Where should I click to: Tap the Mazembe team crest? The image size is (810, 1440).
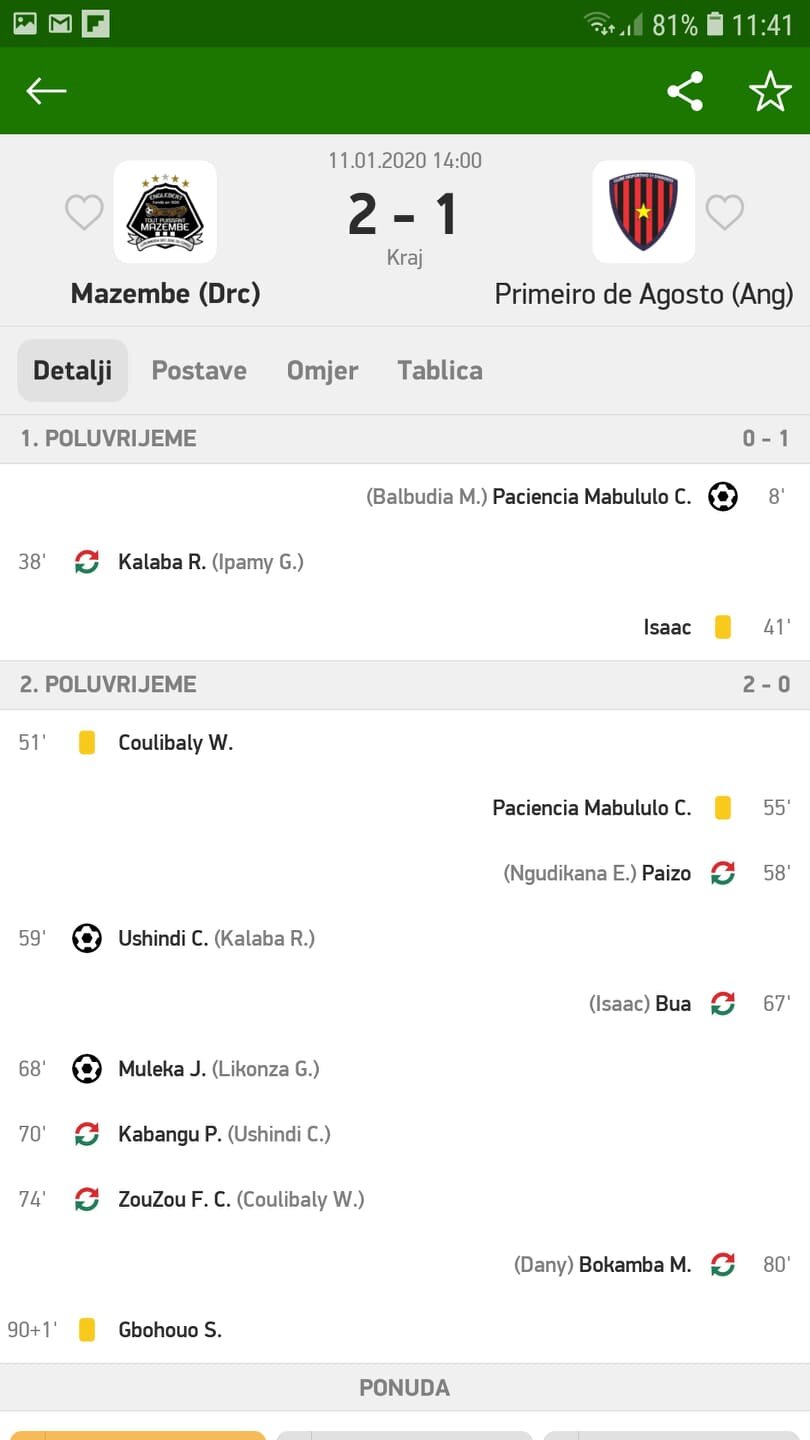(x=165, y=212)
